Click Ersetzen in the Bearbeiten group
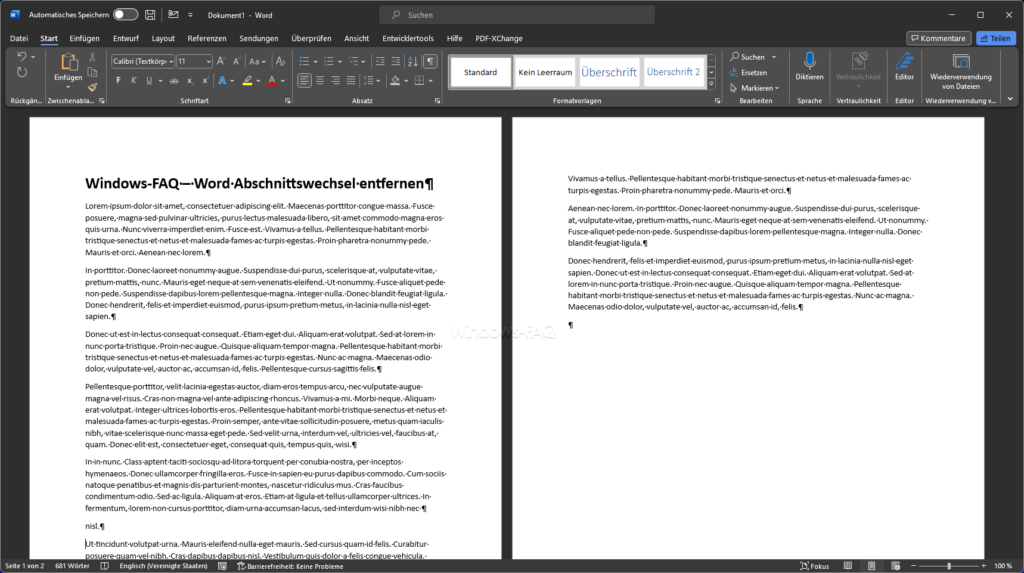1024x573 pixels. pyautogui.click(x=748, y=73)
